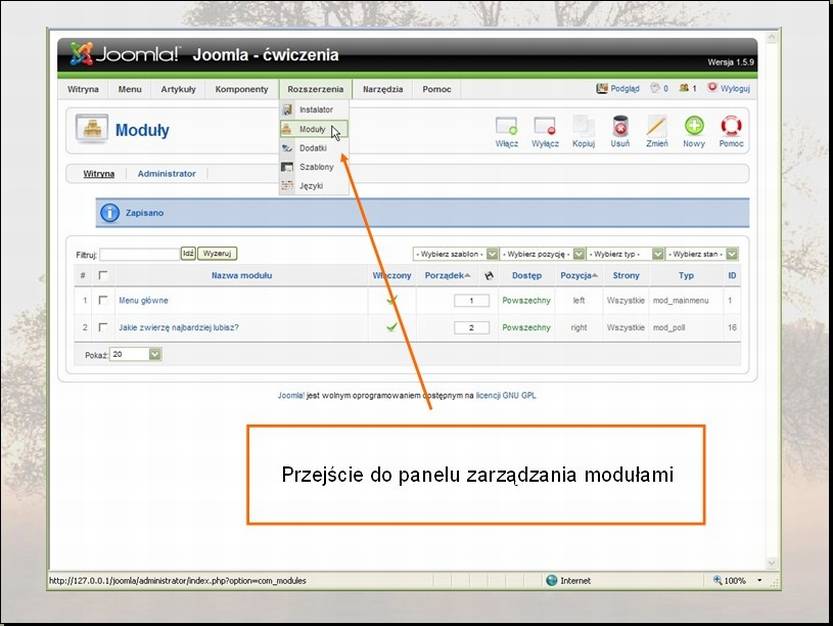Click the Podgląd preview icon
Image resolution: width=833 pixels, height=626 pixels.
tap(601, 88)
